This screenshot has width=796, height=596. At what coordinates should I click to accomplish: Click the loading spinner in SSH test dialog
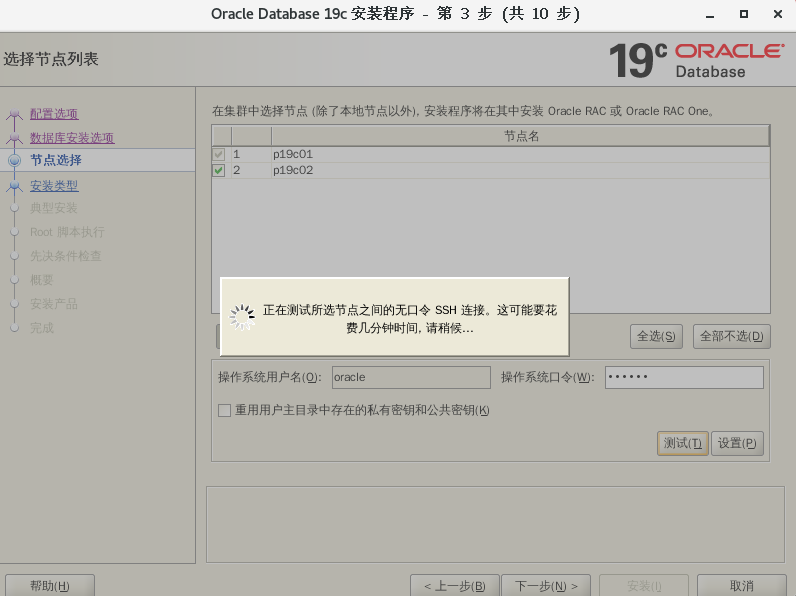coord(242,317)
